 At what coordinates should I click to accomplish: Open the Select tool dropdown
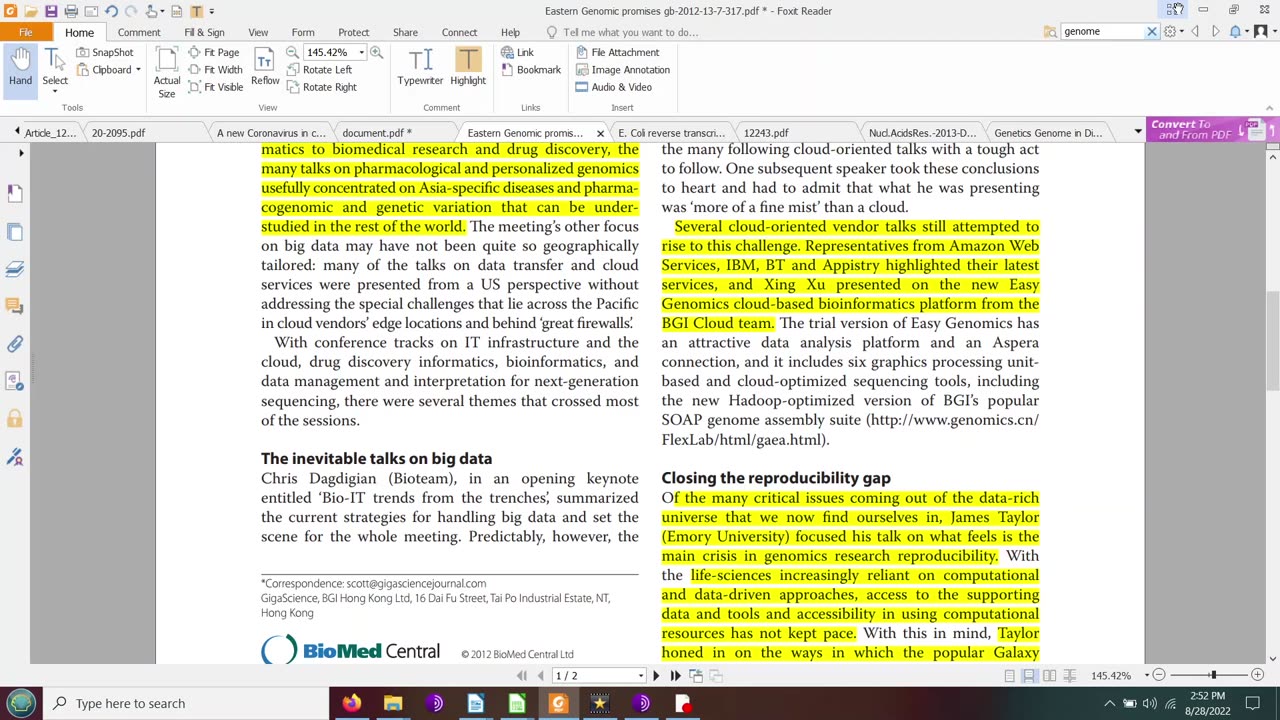(55, 91)
